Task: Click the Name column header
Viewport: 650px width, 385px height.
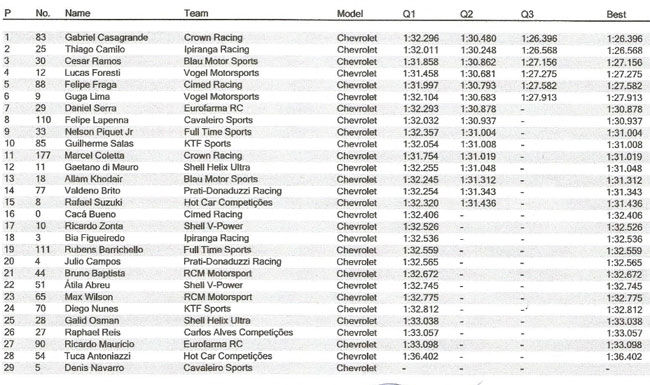Action: tap(78, 13)
